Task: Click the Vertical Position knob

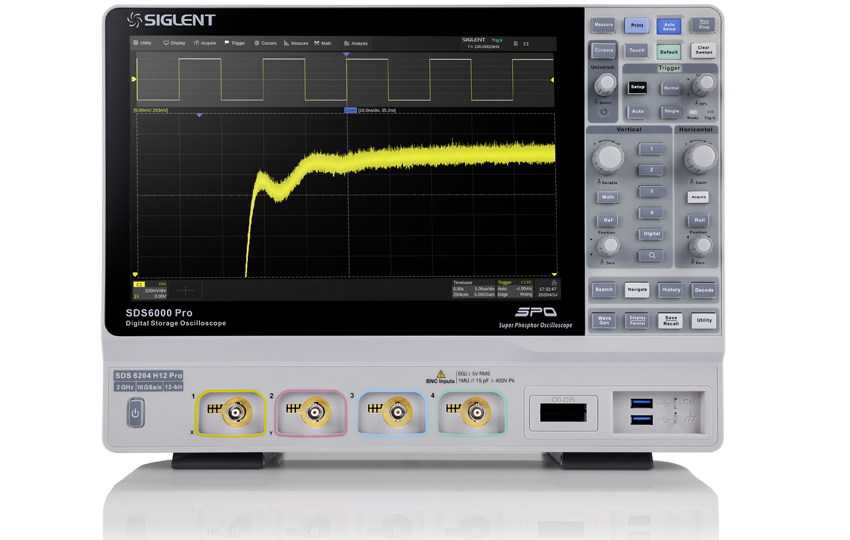Action: click(608, 246)
